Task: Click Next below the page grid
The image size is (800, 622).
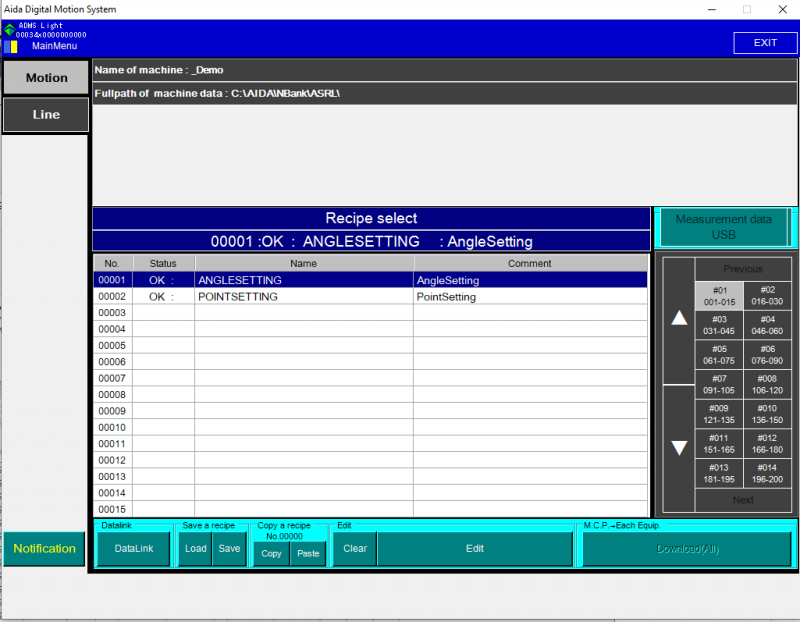Action: (x=742, y=498)
